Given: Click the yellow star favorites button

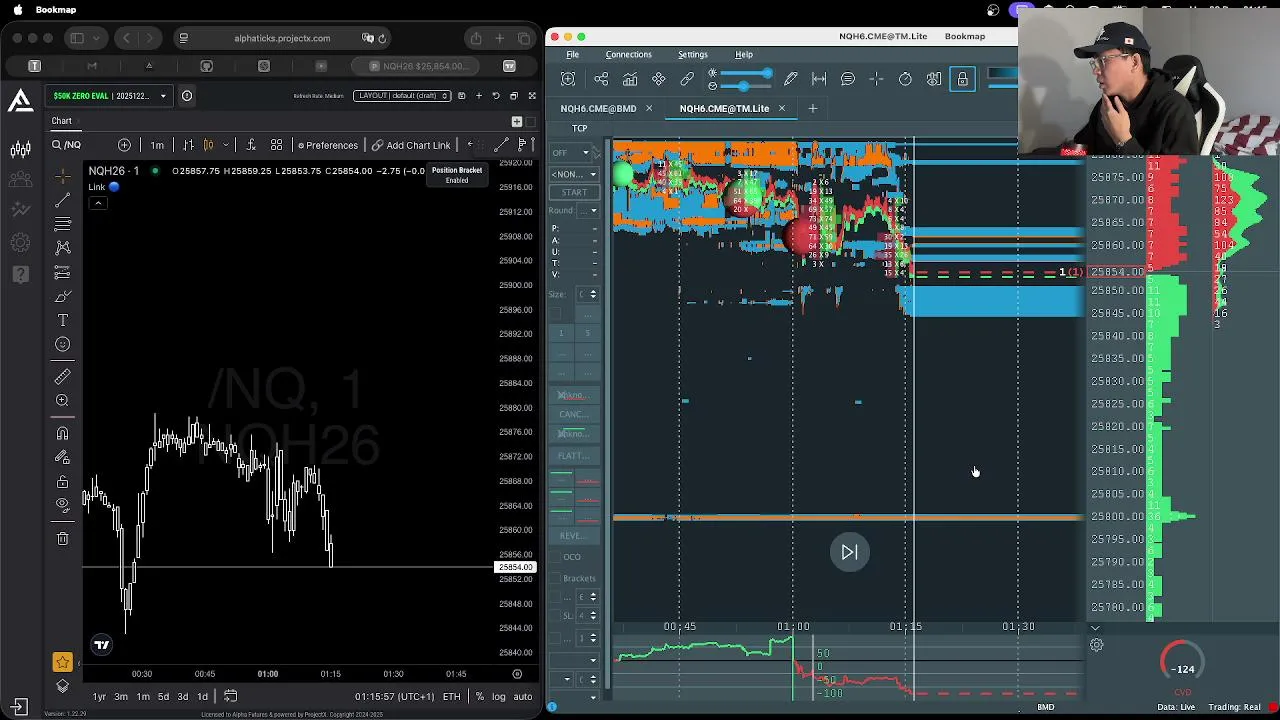Looking at the screenshot, I should coord(62,662).
